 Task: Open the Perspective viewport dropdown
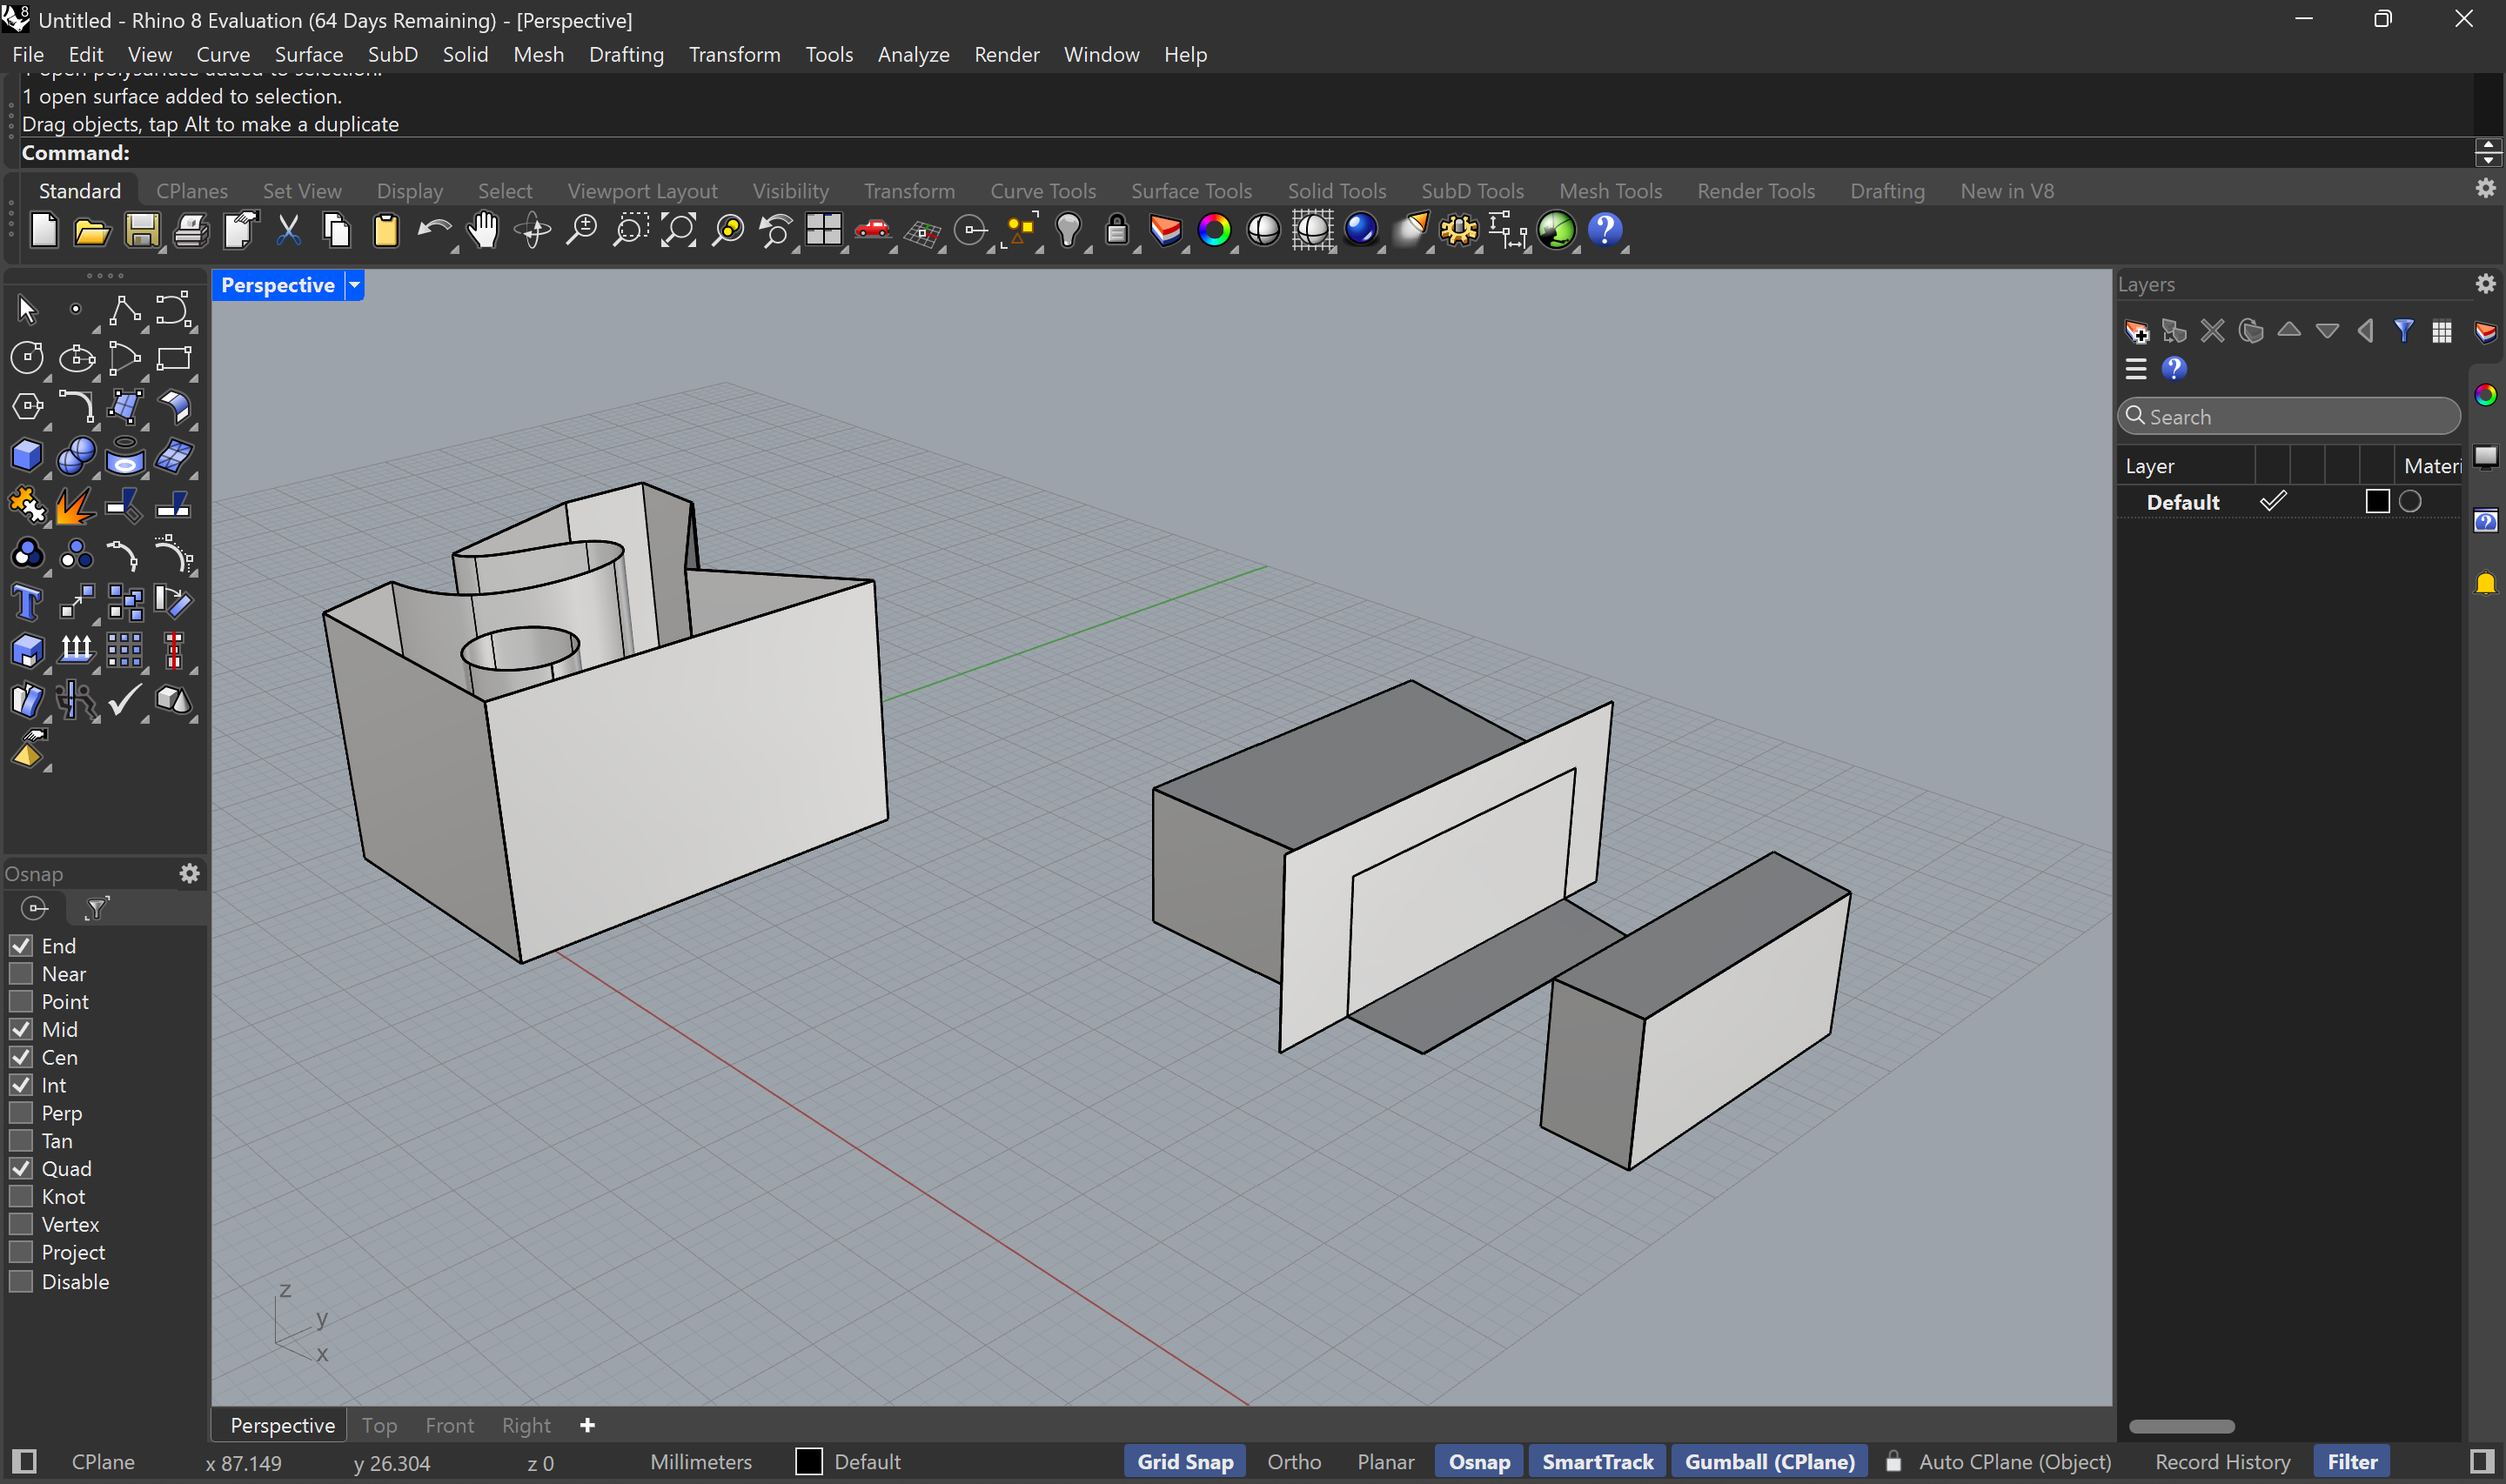coord(353,285)
